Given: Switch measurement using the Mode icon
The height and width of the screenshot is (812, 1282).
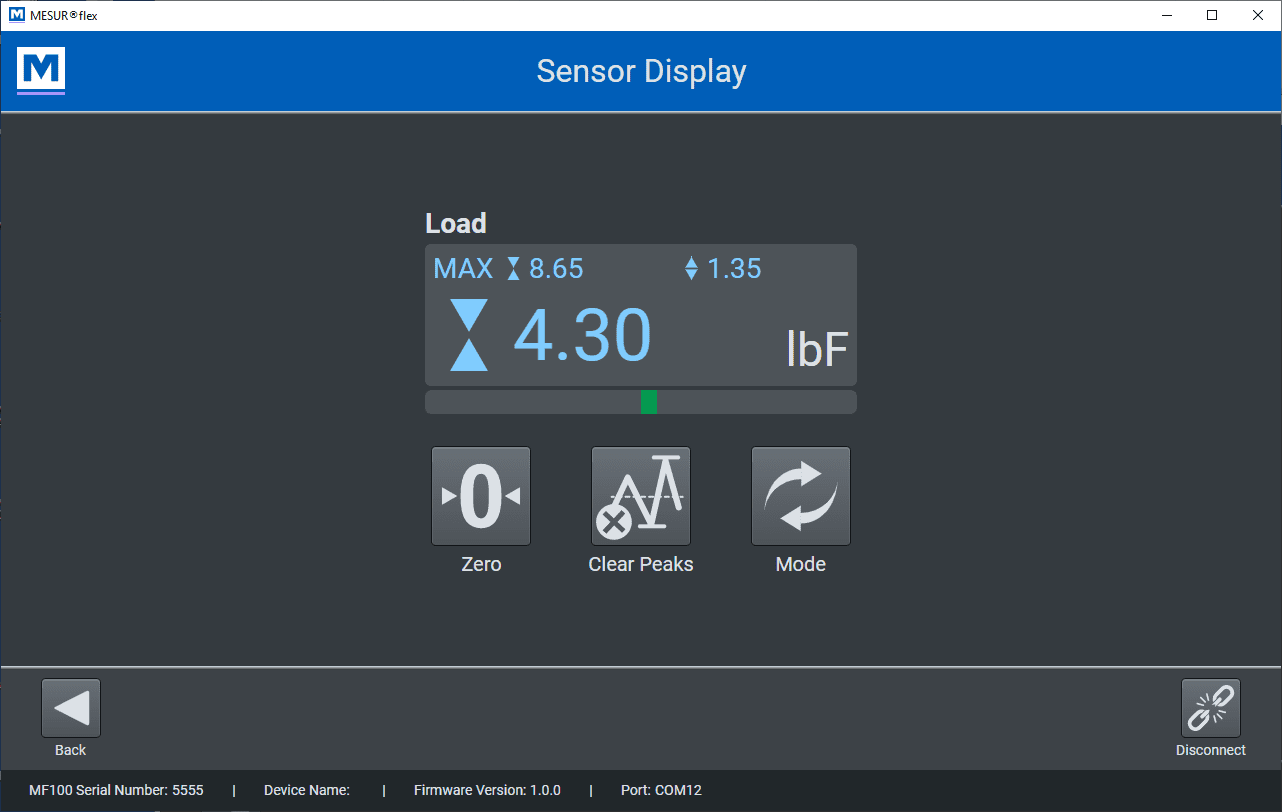Looking at the screenshot, I should [801, 496].
